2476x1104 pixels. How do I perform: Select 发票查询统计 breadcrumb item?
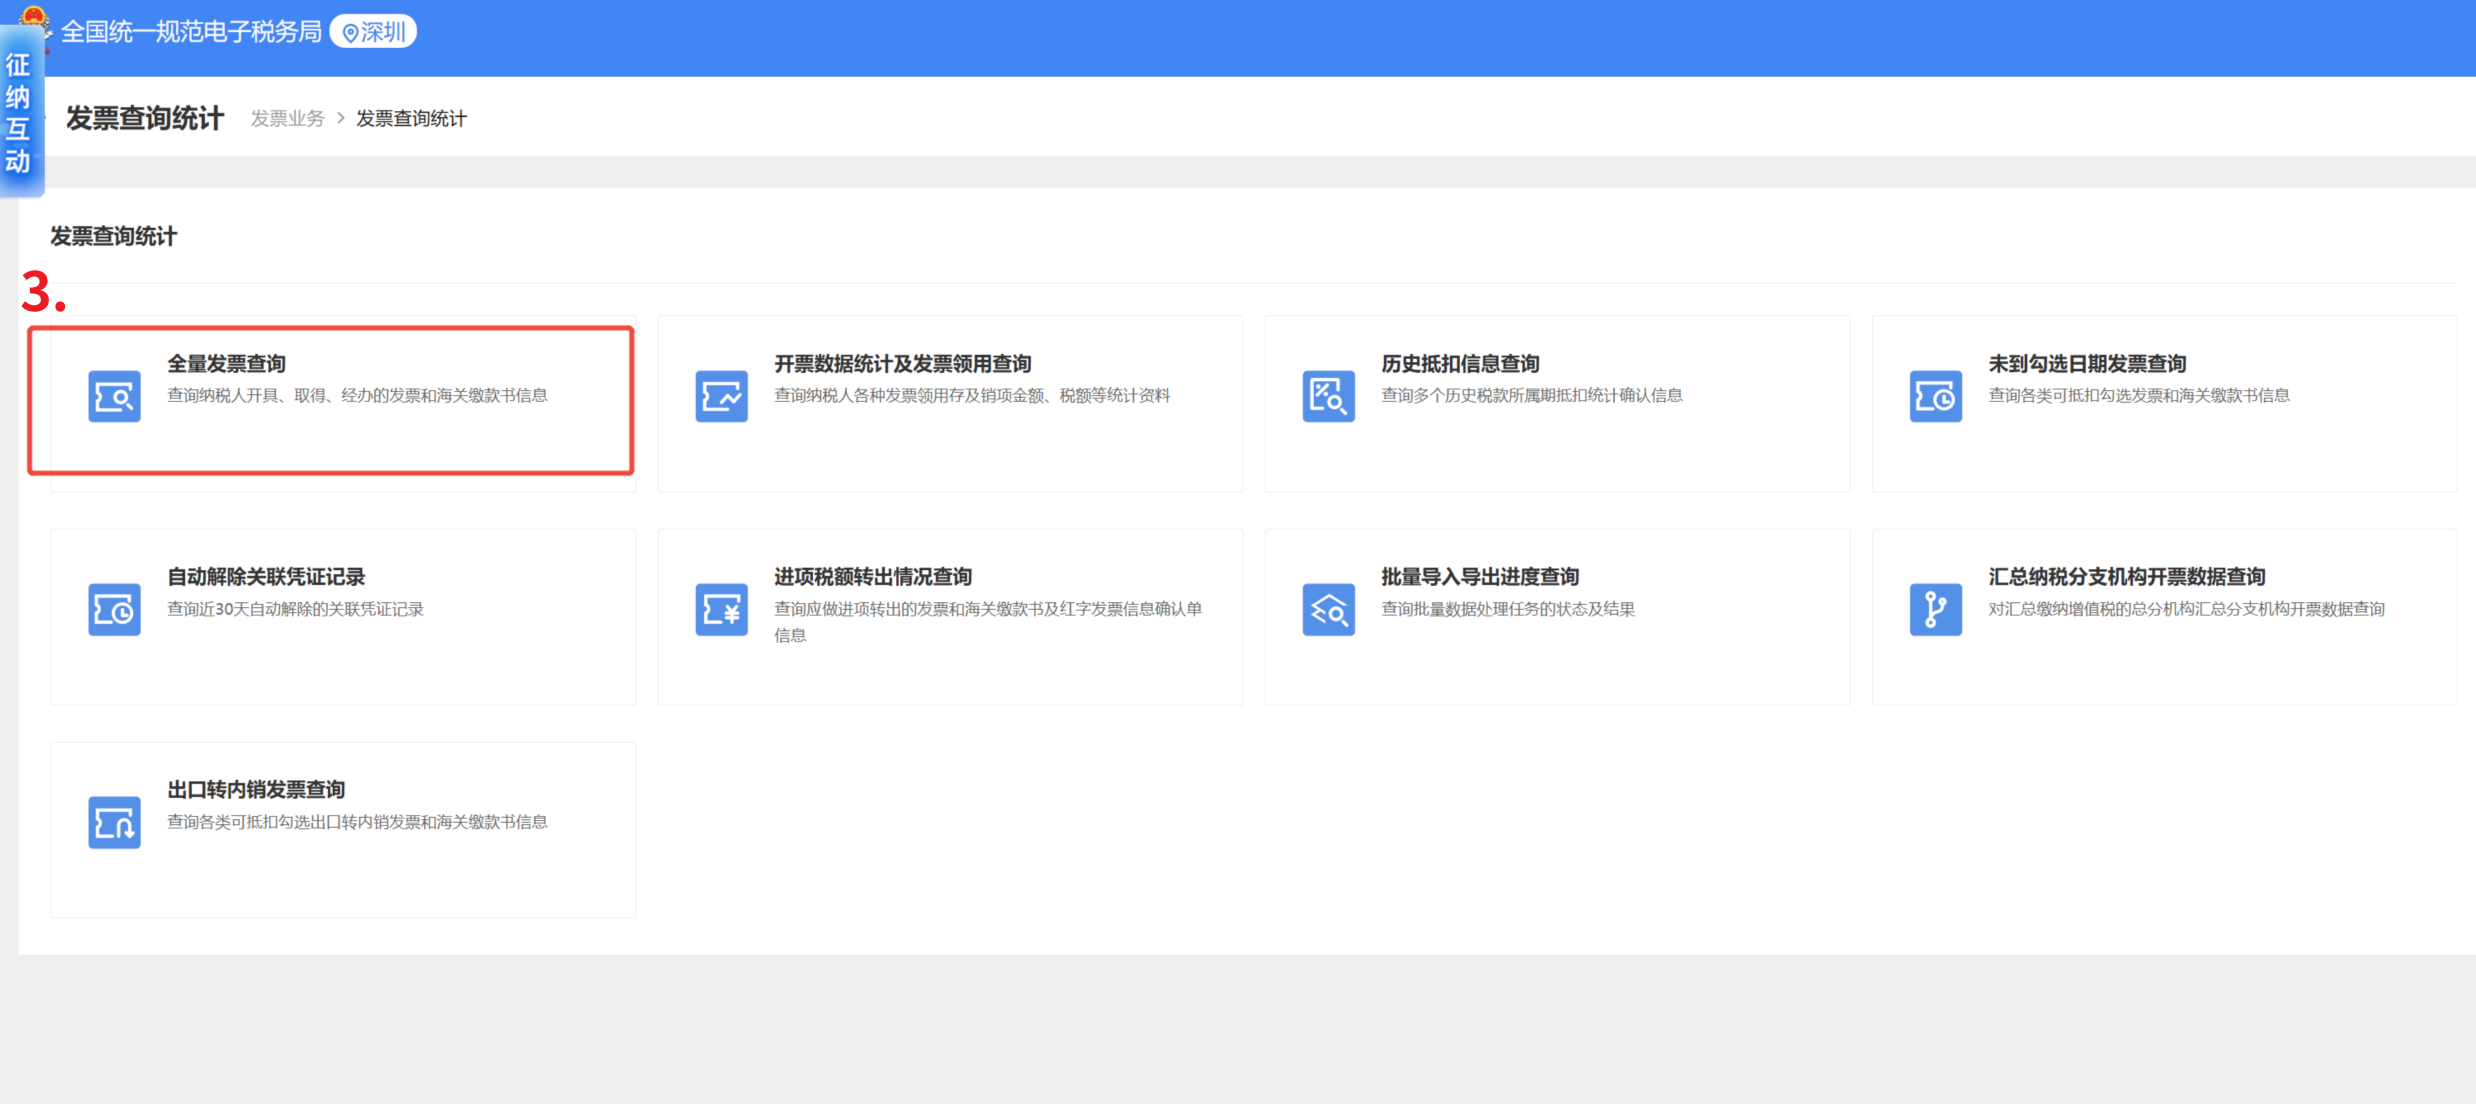411,119
